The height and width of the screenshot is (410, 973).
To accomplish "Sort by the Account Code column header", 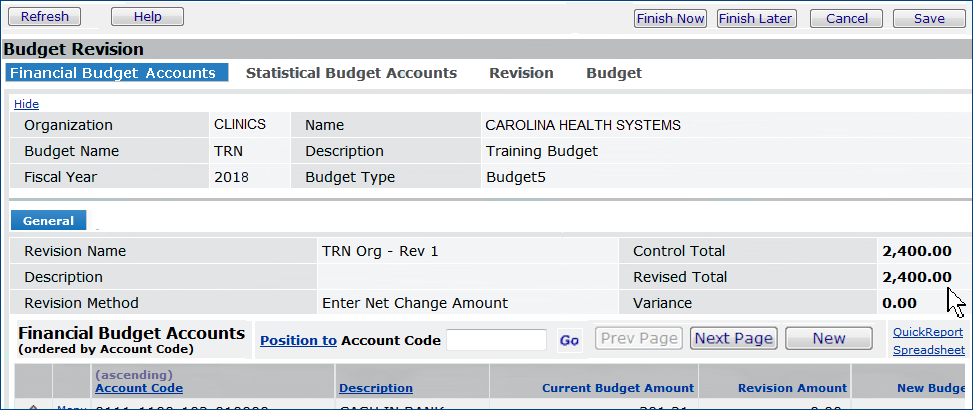I will (139, 388).
